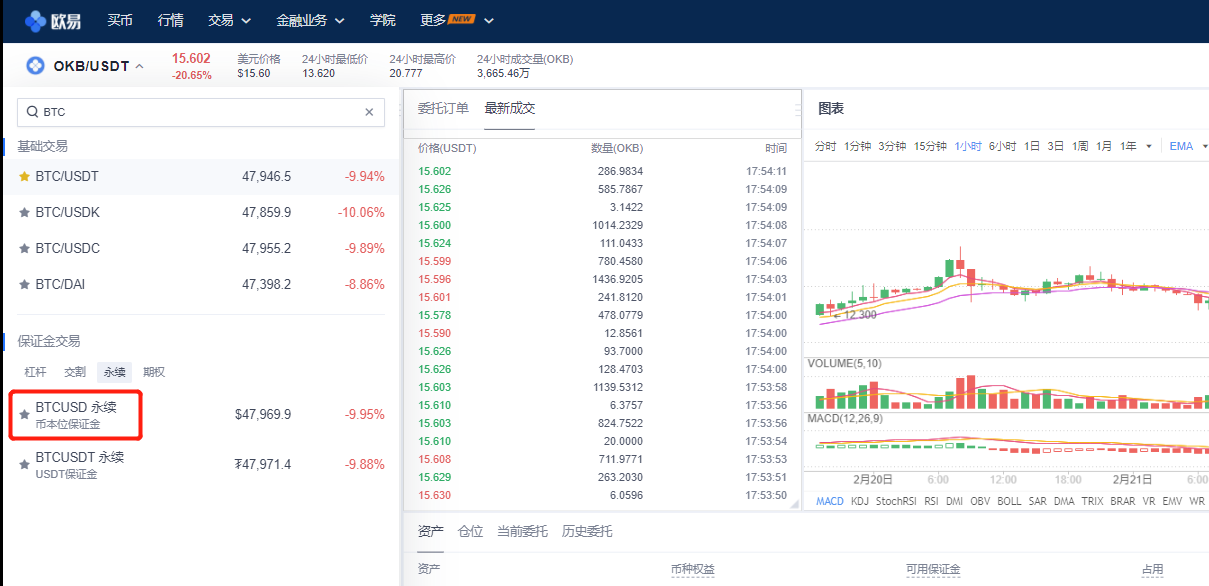Open the more time intervals dropdown after 1年
Screen dimensions: 1209x586
click(x=1149, y=146)
